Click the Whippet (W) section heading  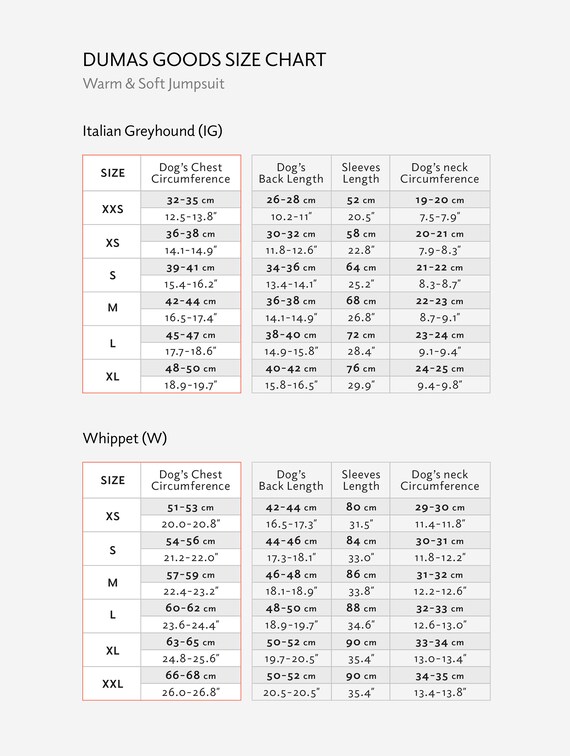[124, 438]
